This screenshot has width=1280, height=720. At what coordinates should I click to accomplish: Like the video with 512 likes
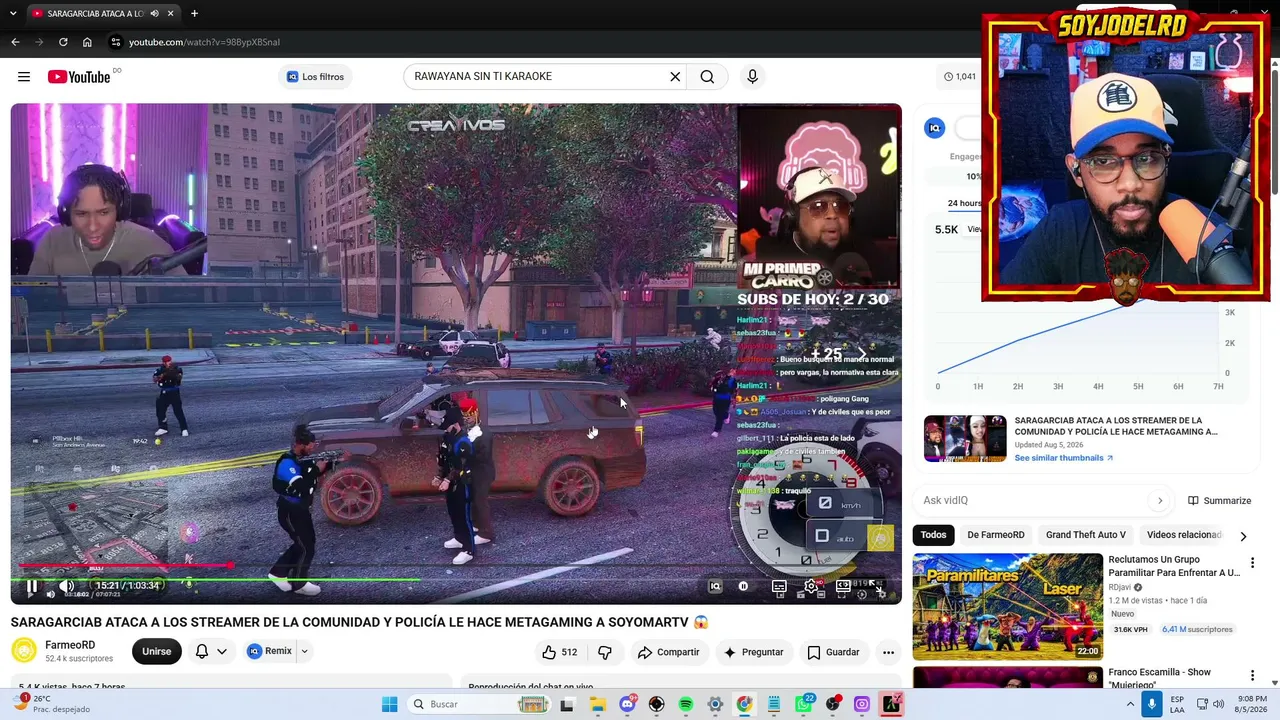pyautogui.click(x=560, y=652)
